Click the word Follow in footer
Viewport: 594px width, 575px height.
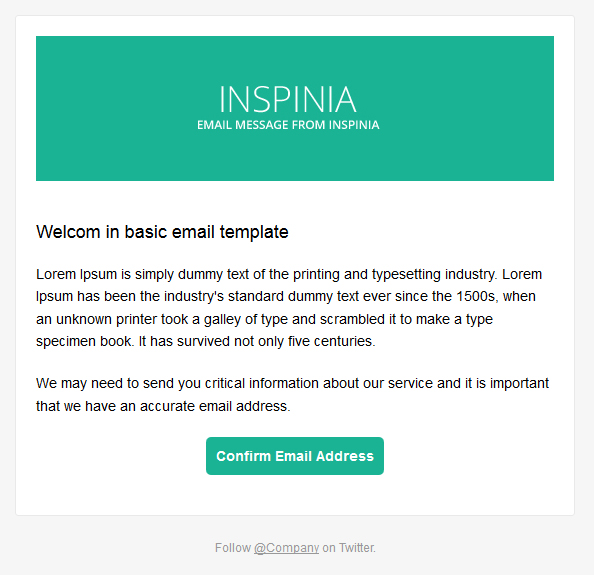pos(233,548)
